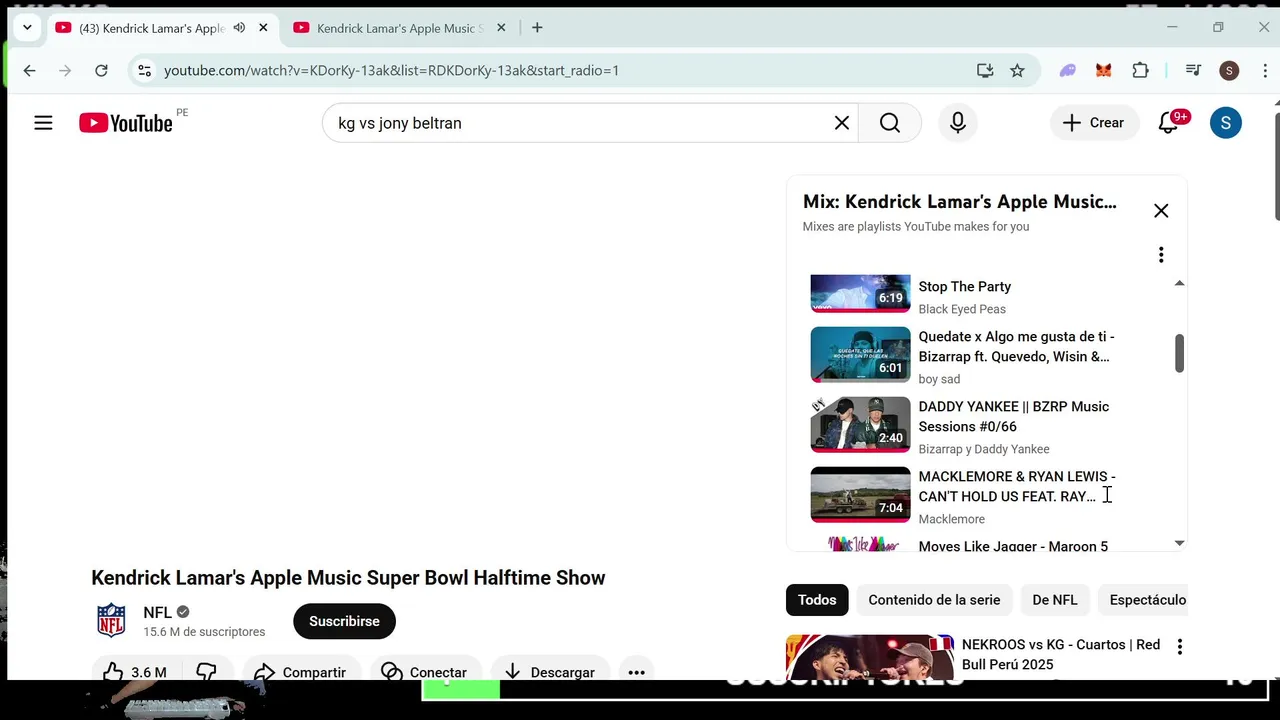Open the Mix playlist three-dot options
1280x720 pixels.
(x=1161, y=255)
